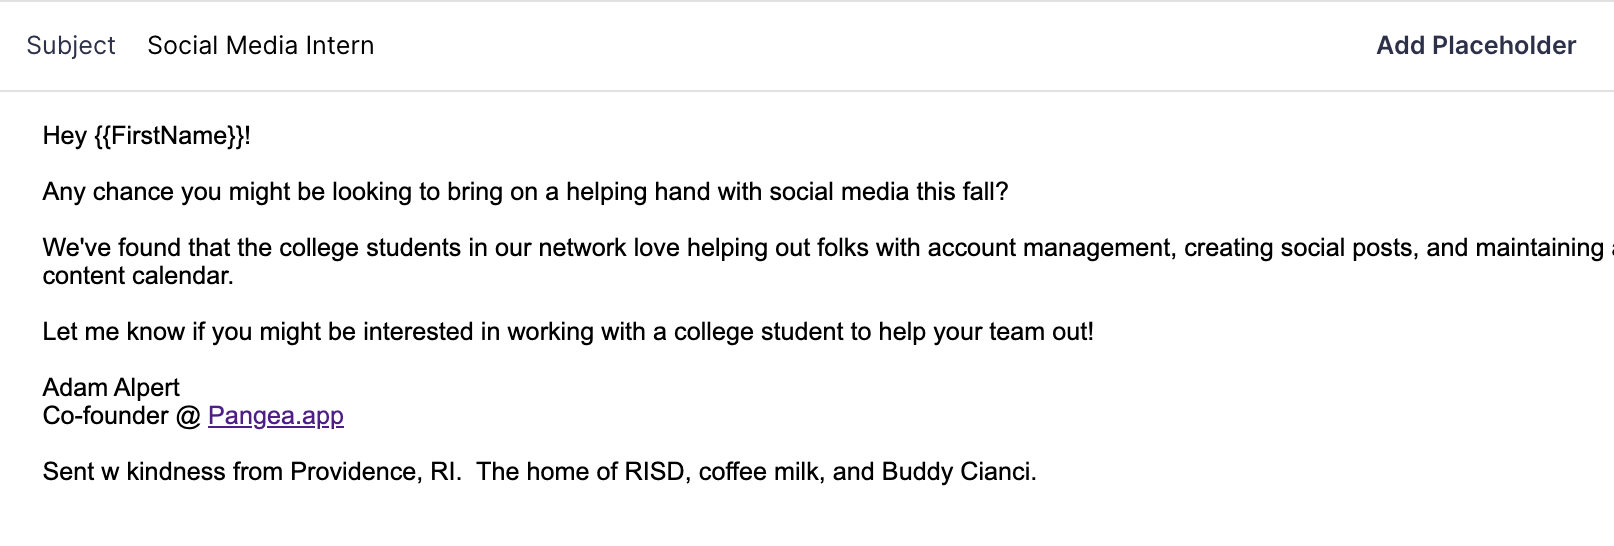Click the words Providence, RI
This screenshot has width=1614, height=546.
(x=375, y=472)
